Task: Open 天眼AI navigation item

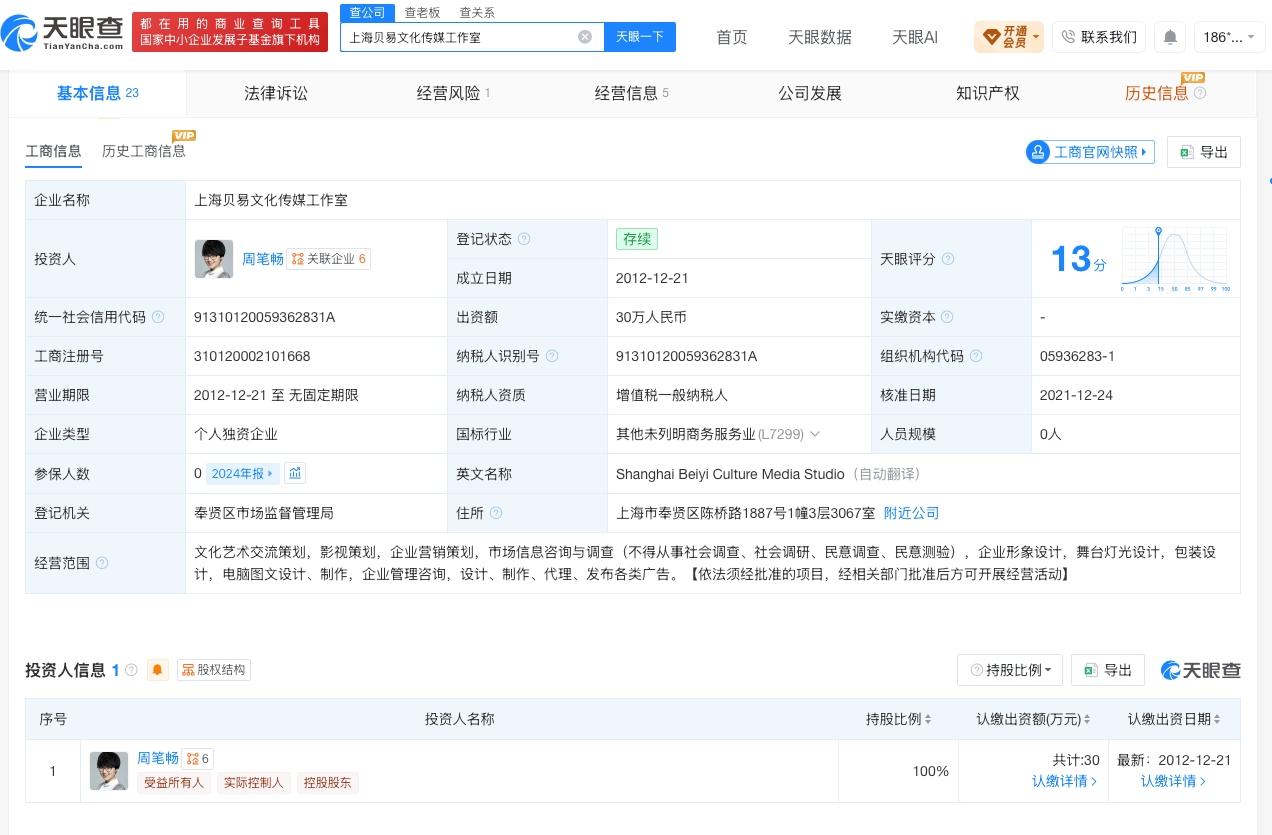Action: coord(915,37)
